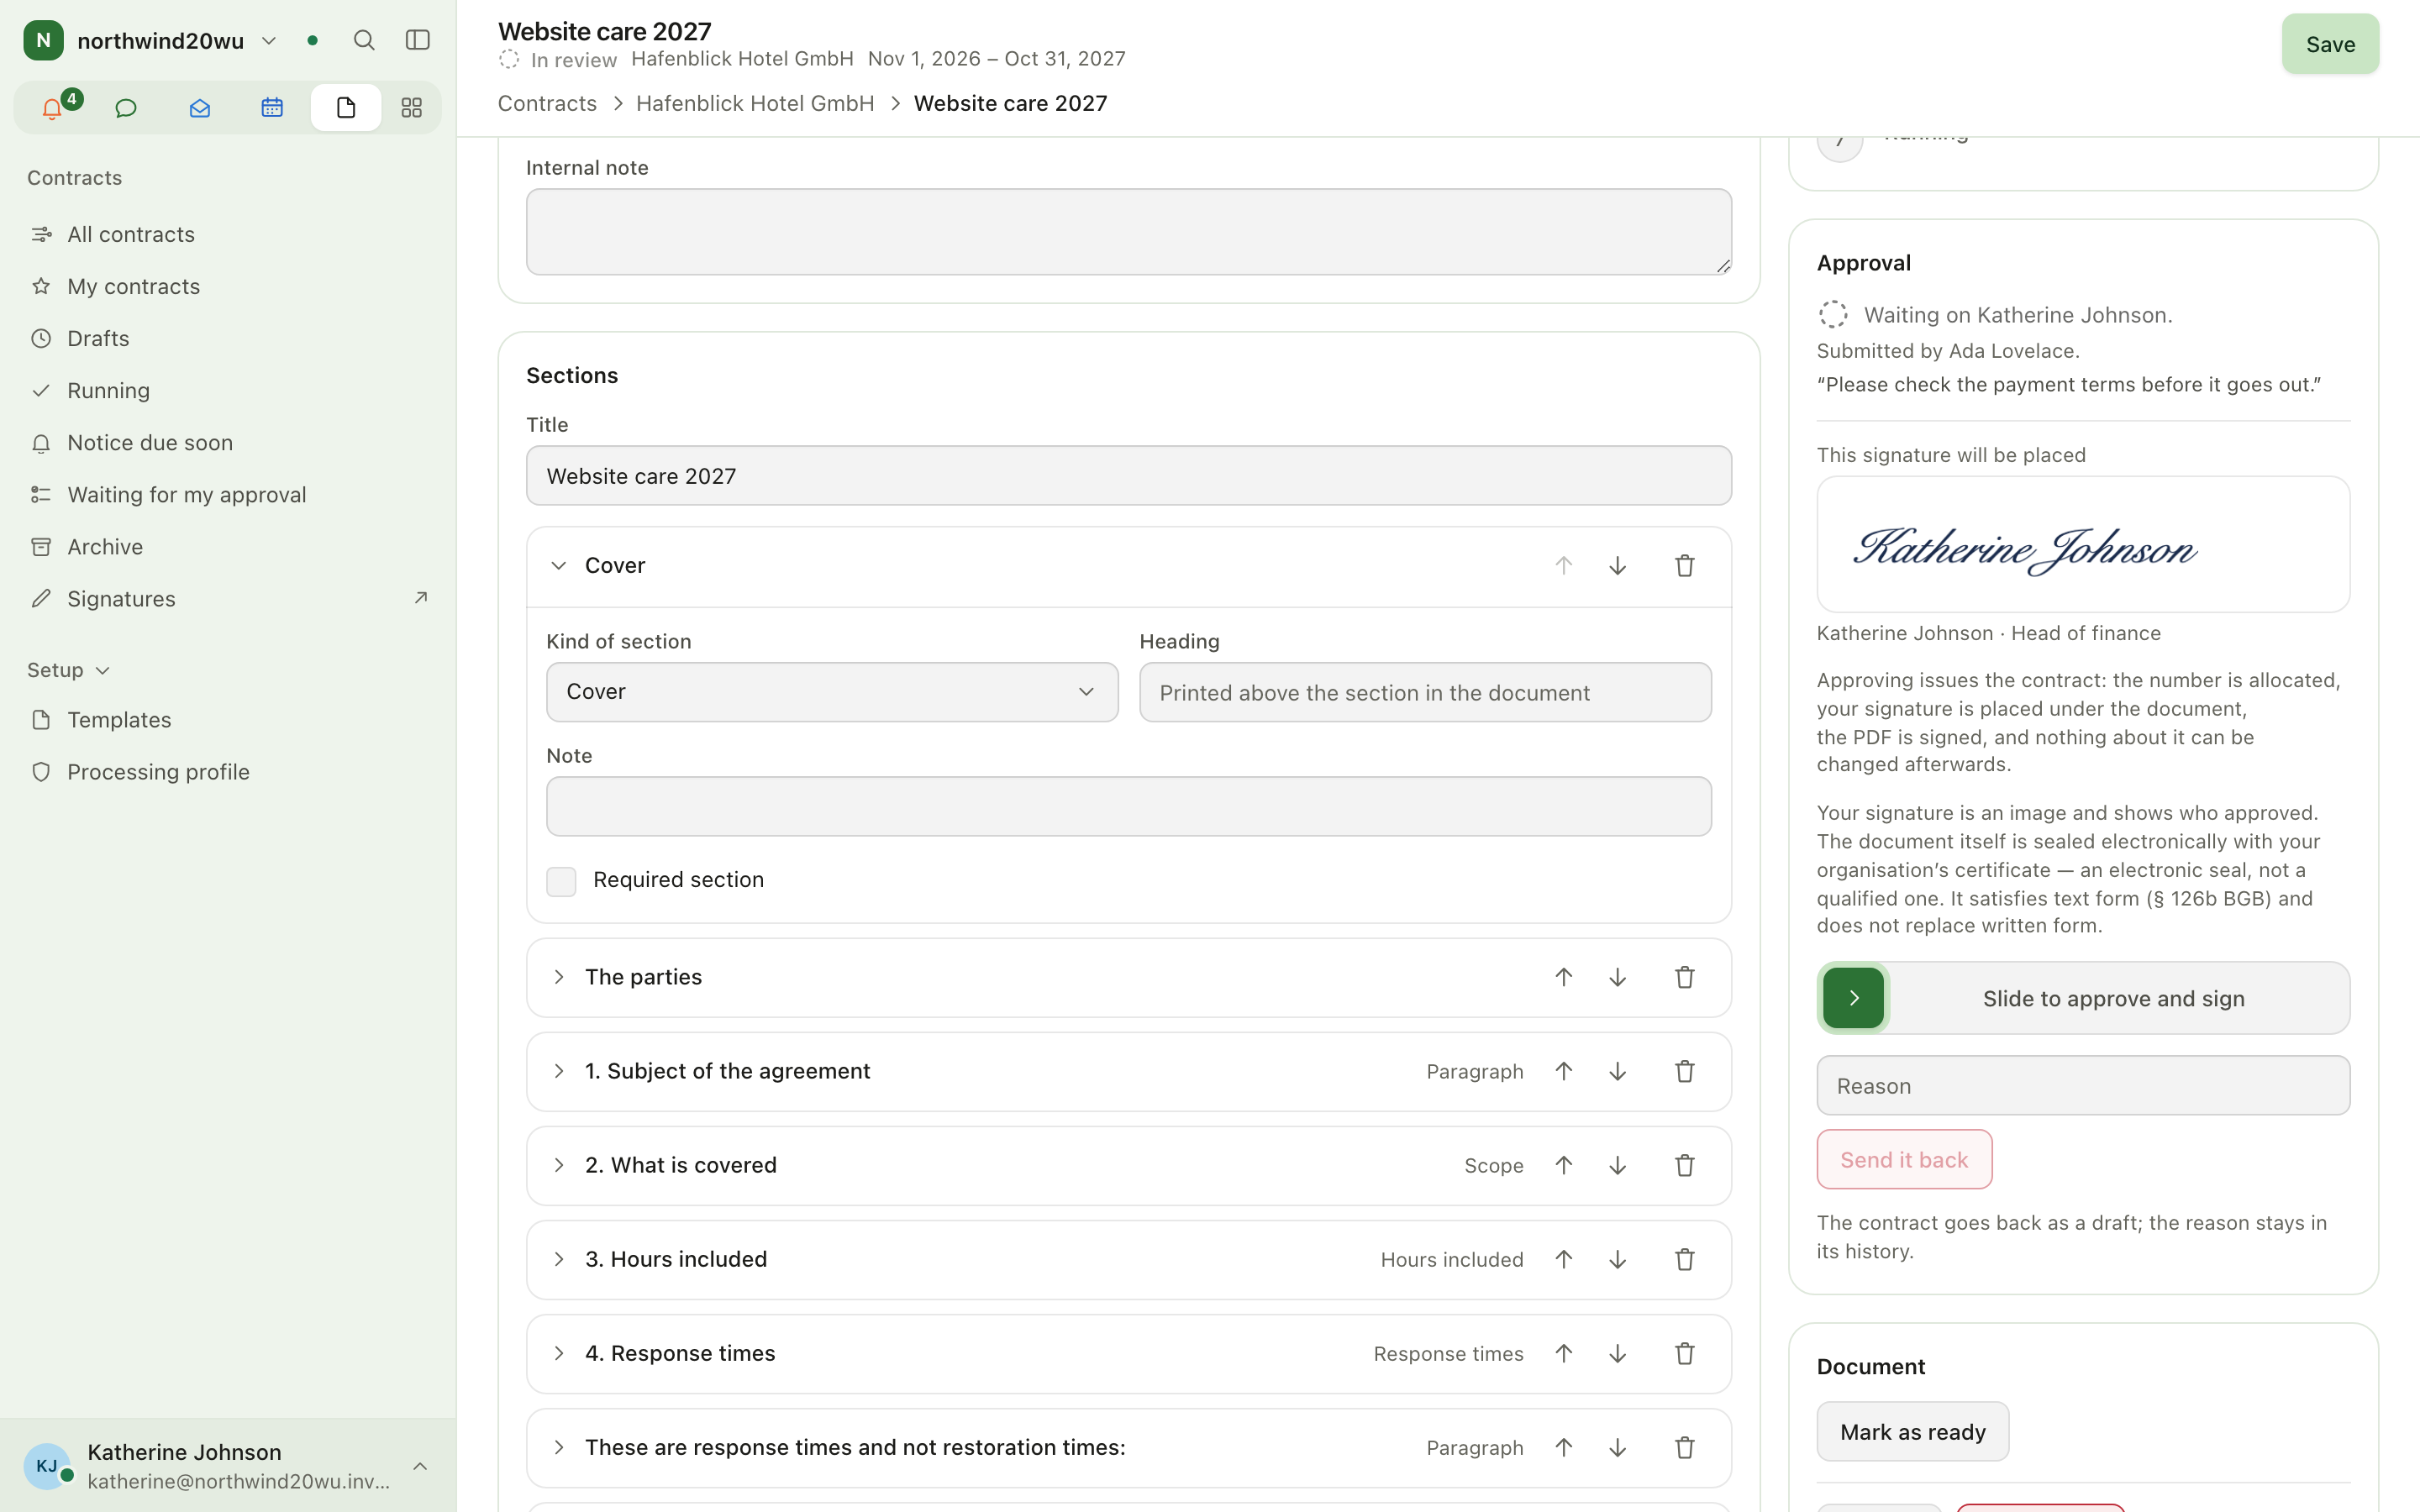Open Hafenblick Hotel GmbH breadcrumb
Image resolution: width=2420 pixels, height=1512 pixels.
pos(755,103)
